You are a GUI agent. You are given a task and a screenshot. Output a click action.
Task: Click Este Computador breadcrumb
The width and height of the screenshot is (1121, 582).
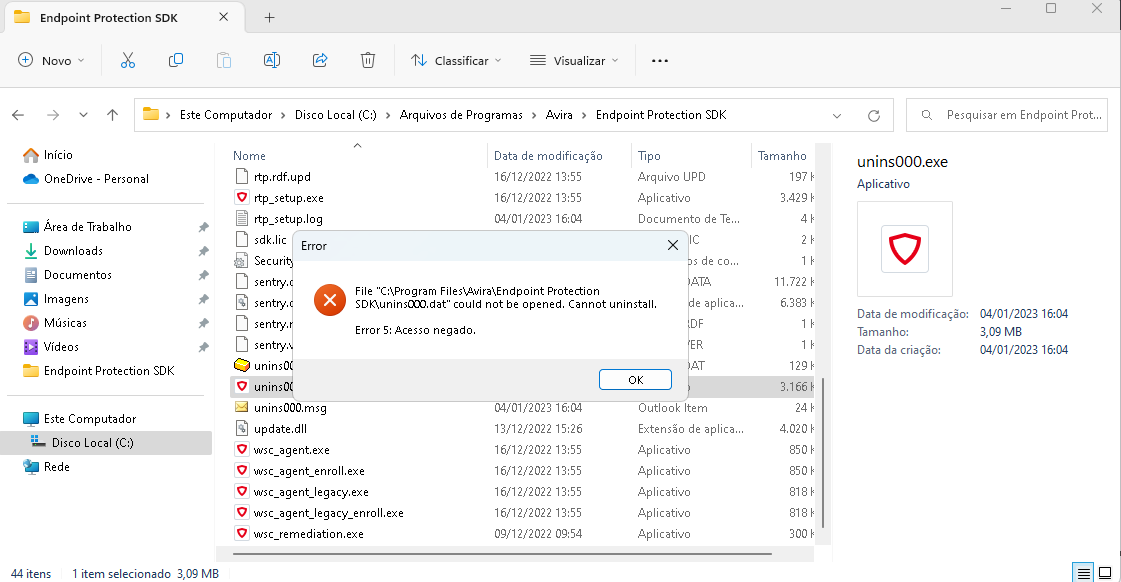[x=226, y=115]
